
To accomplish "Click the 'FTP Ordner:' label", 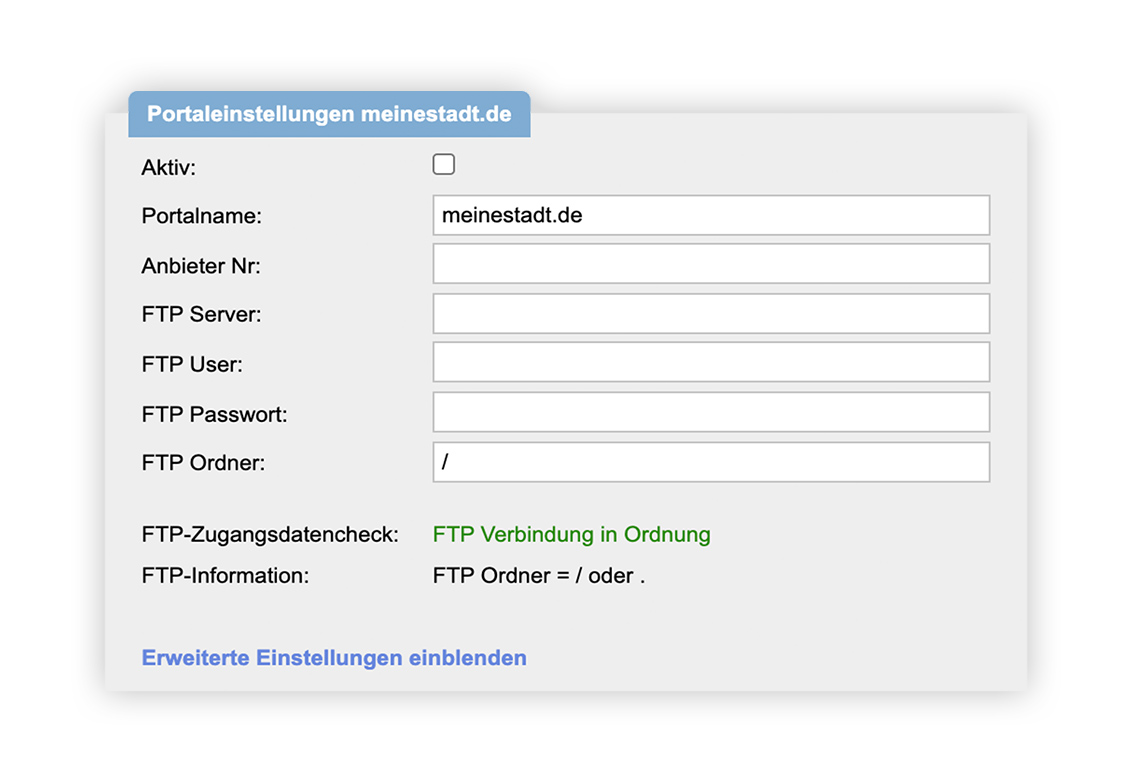I will [203, 463].
